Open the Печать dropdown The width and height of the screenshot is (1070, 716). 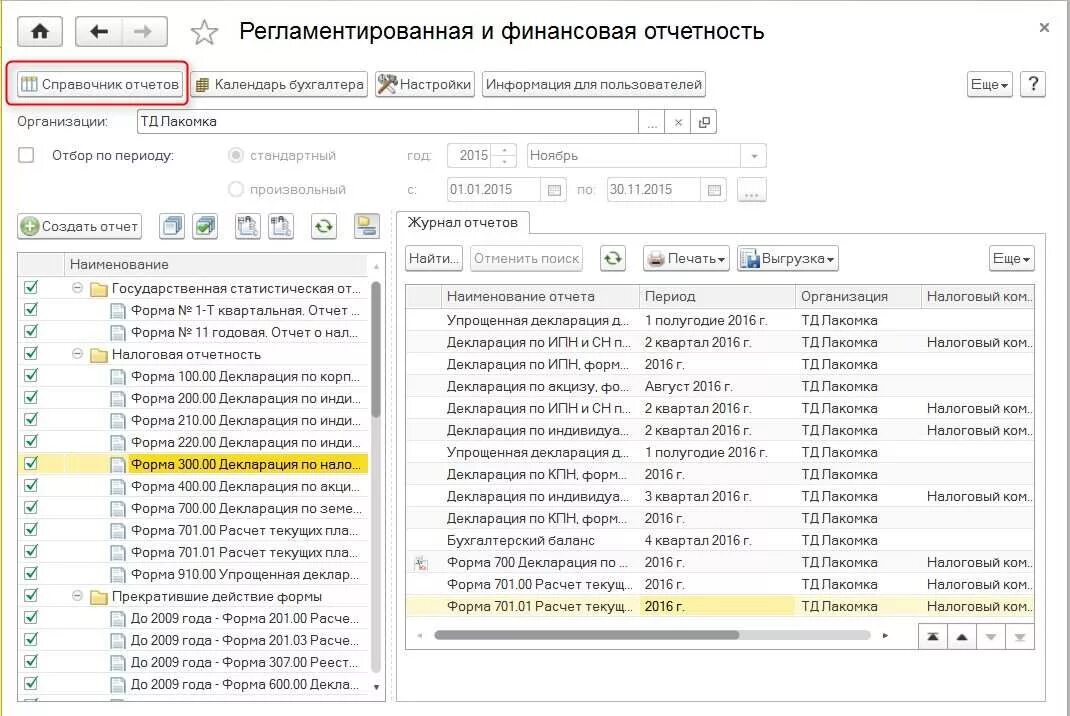pos(686,259)
